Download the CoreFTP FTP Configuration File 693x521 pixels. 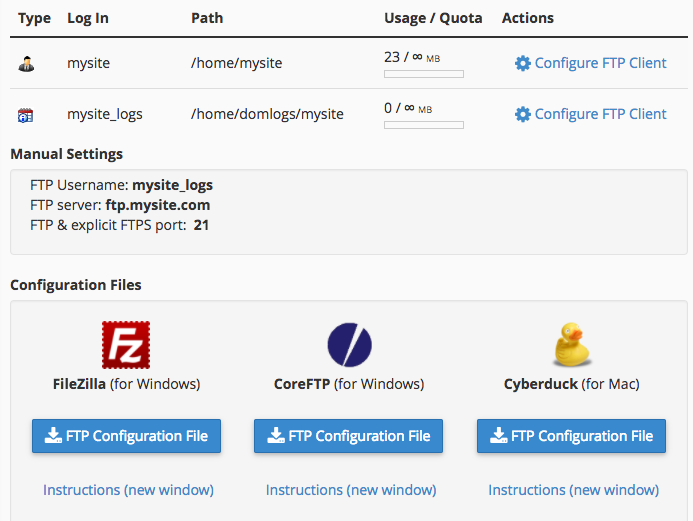coord(348,436)
